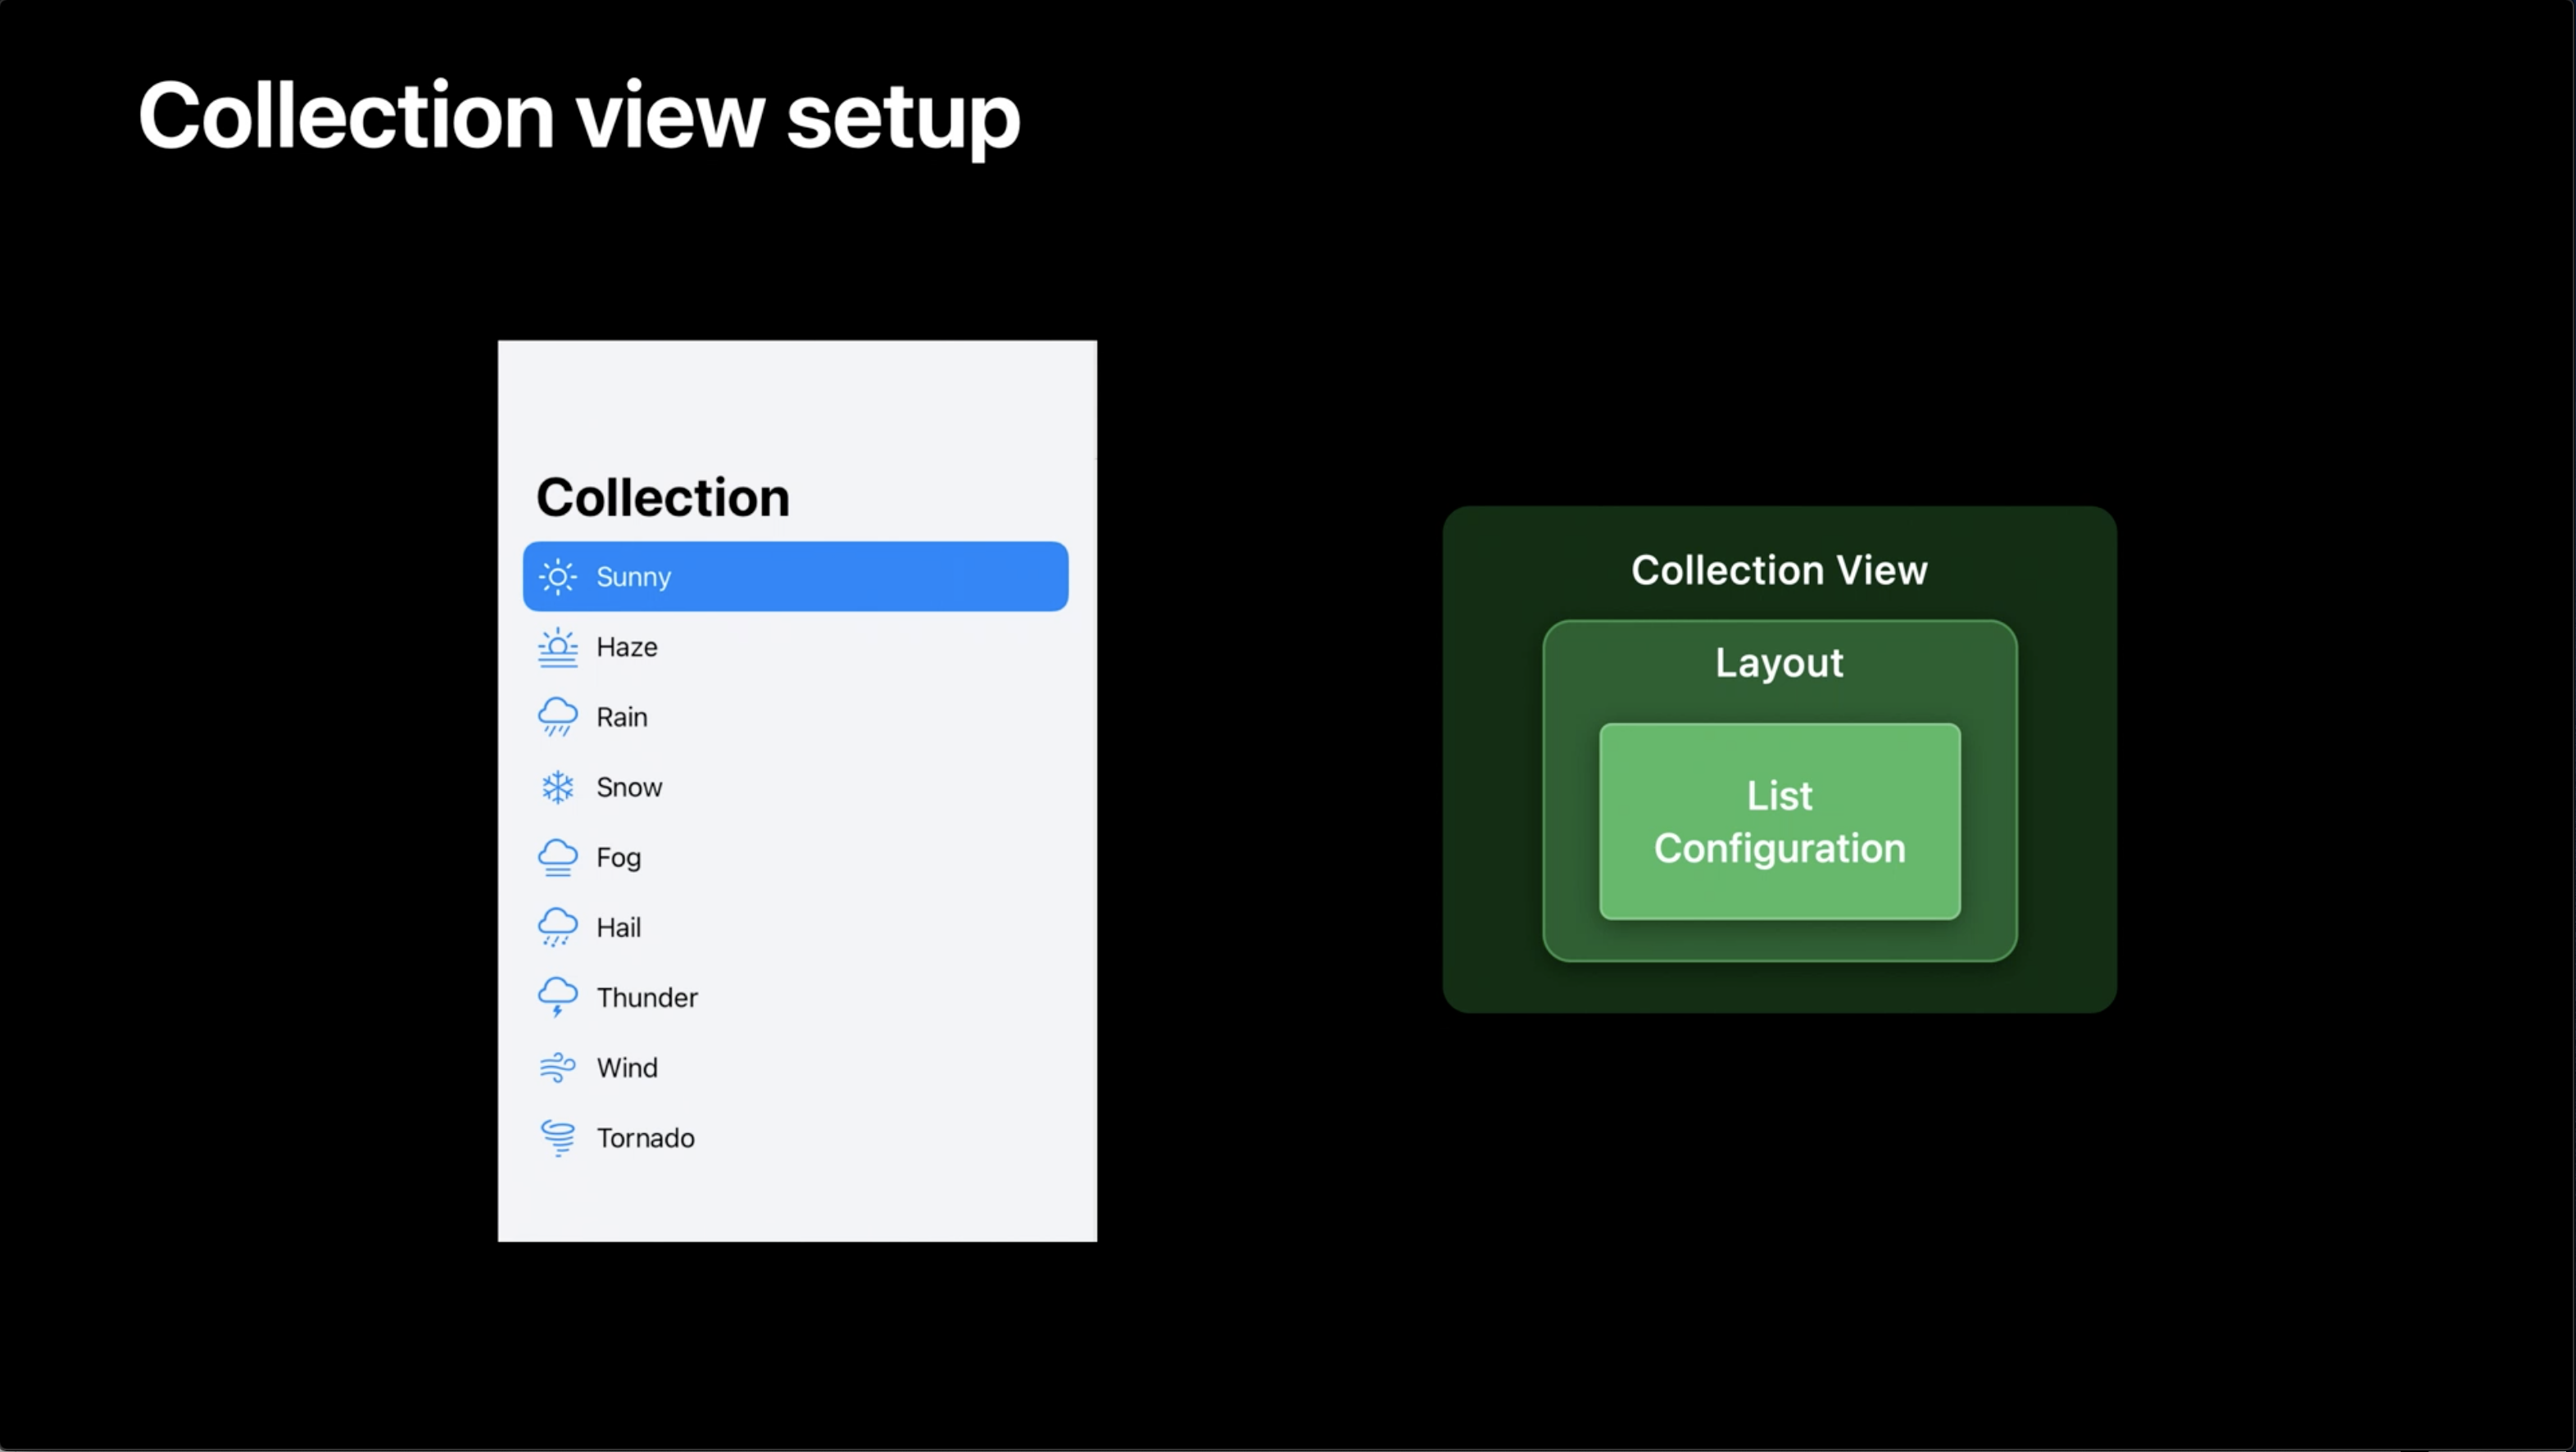Click the Hail cloud icon

pos(557,927)
